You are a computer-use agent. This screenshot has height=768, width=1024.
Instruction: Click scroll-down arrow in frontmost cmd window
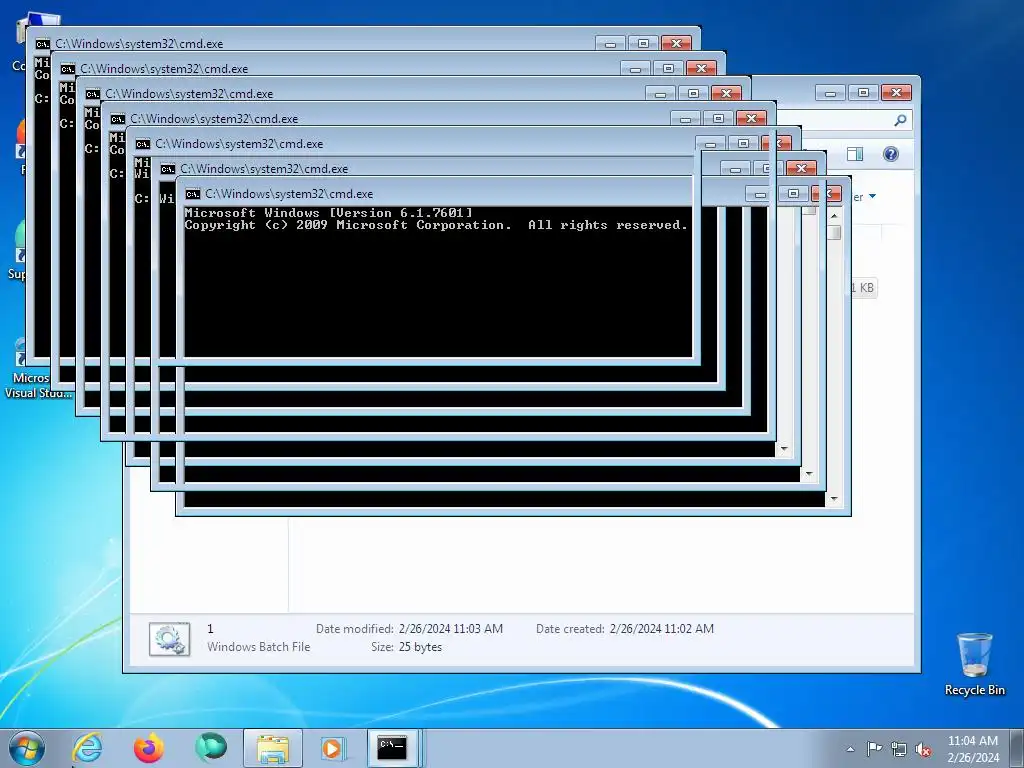coord(834,500)
